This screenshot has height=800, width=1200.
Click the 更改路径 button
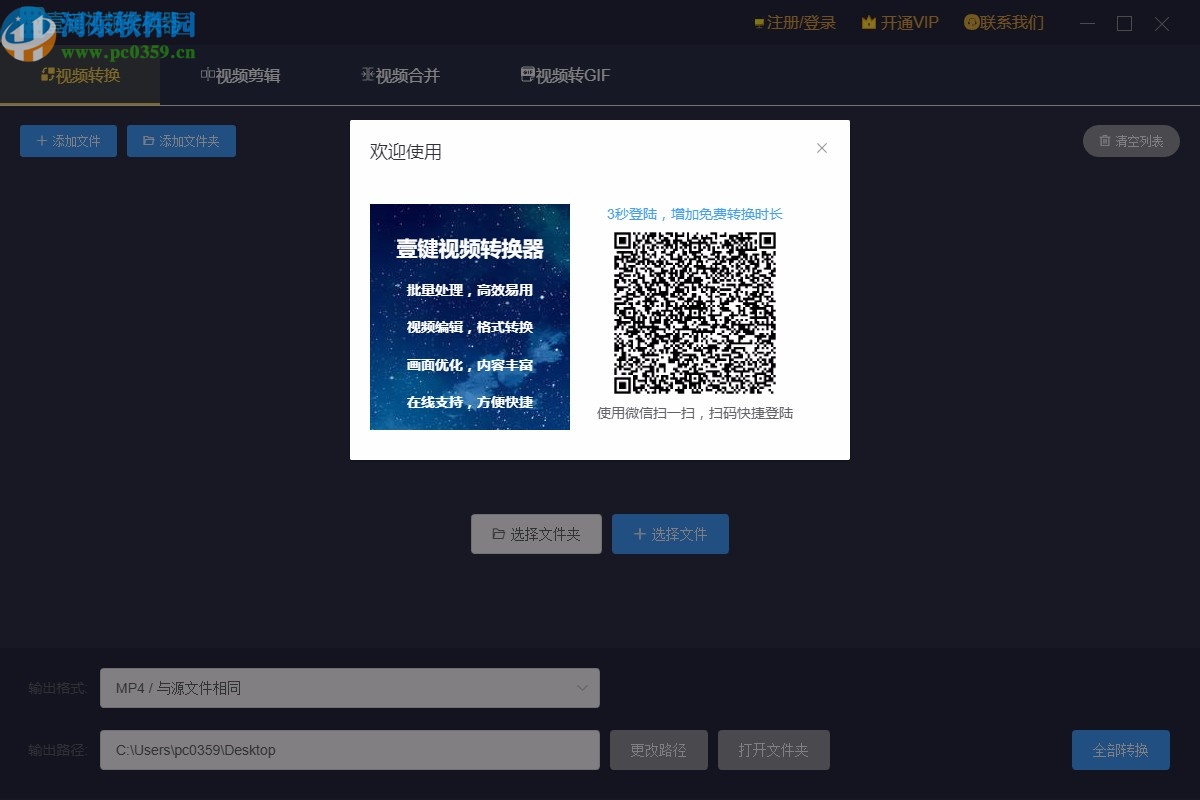[659, 750]
